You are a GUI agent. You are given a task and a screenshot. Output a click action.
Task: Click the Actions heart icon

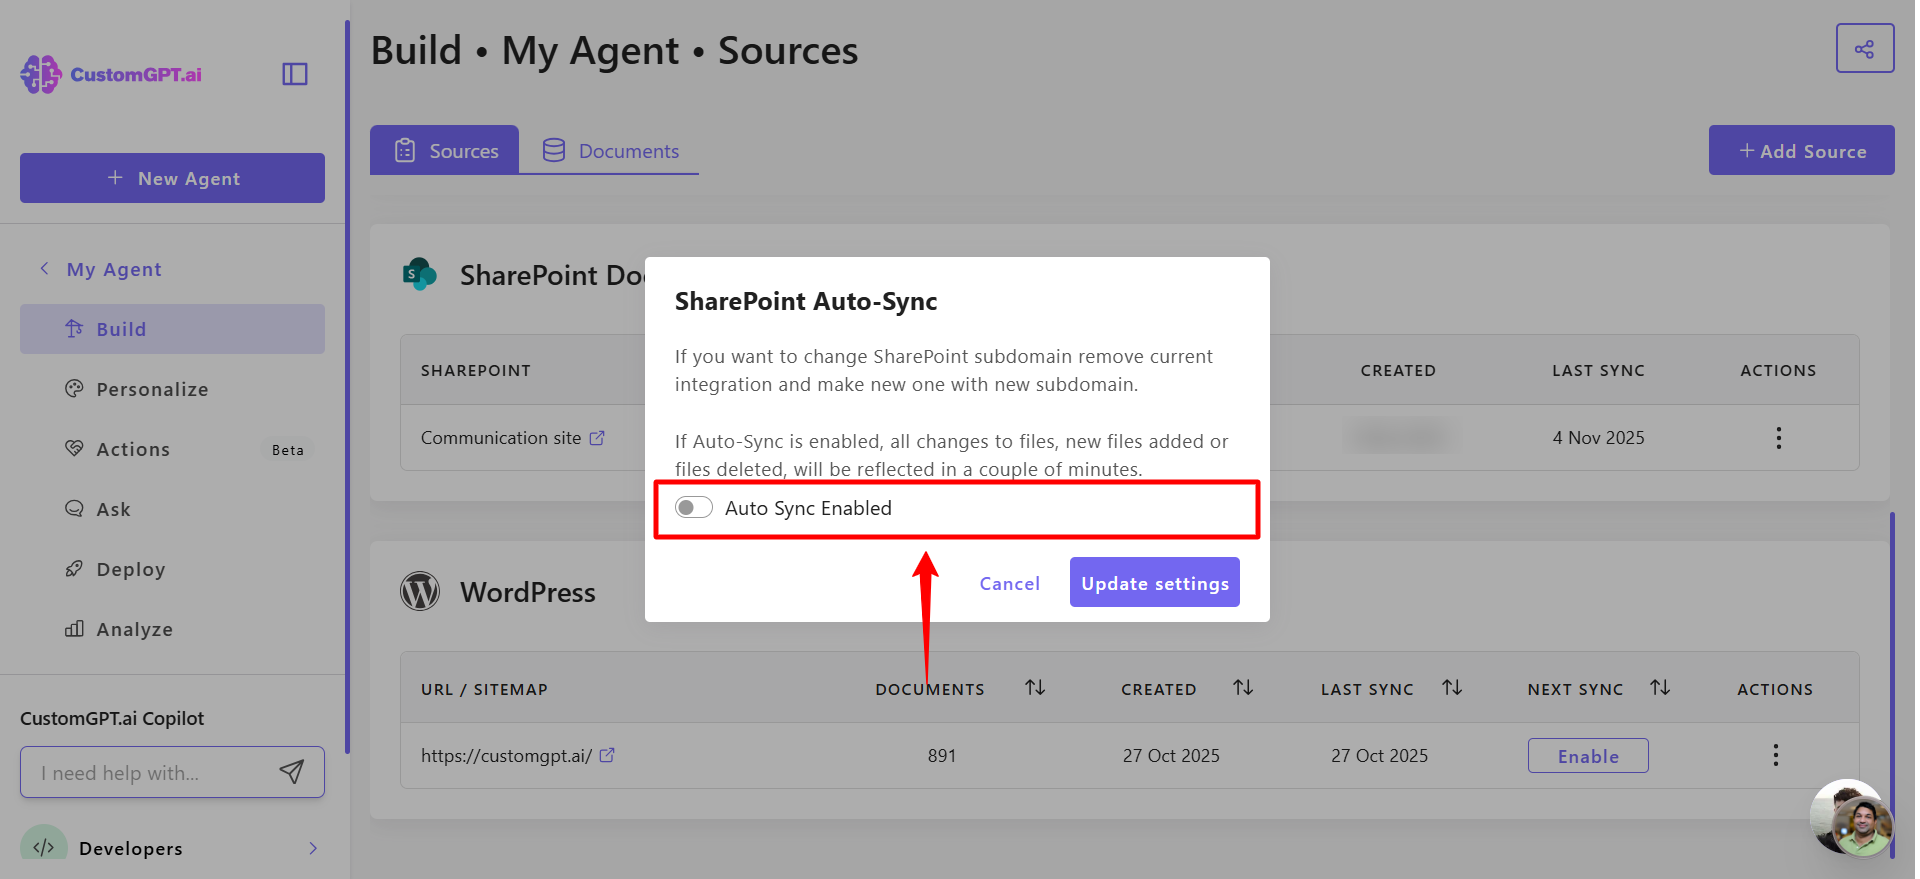pyautogui.click(x=74, y=448)
